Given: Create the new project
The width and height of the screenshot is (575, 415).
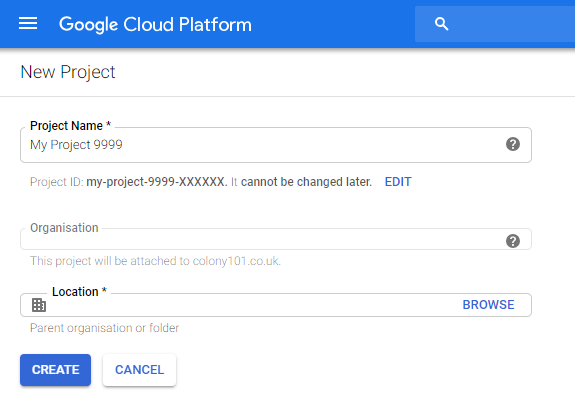Looking at the screenshot, I should click(x=55, y=370).
